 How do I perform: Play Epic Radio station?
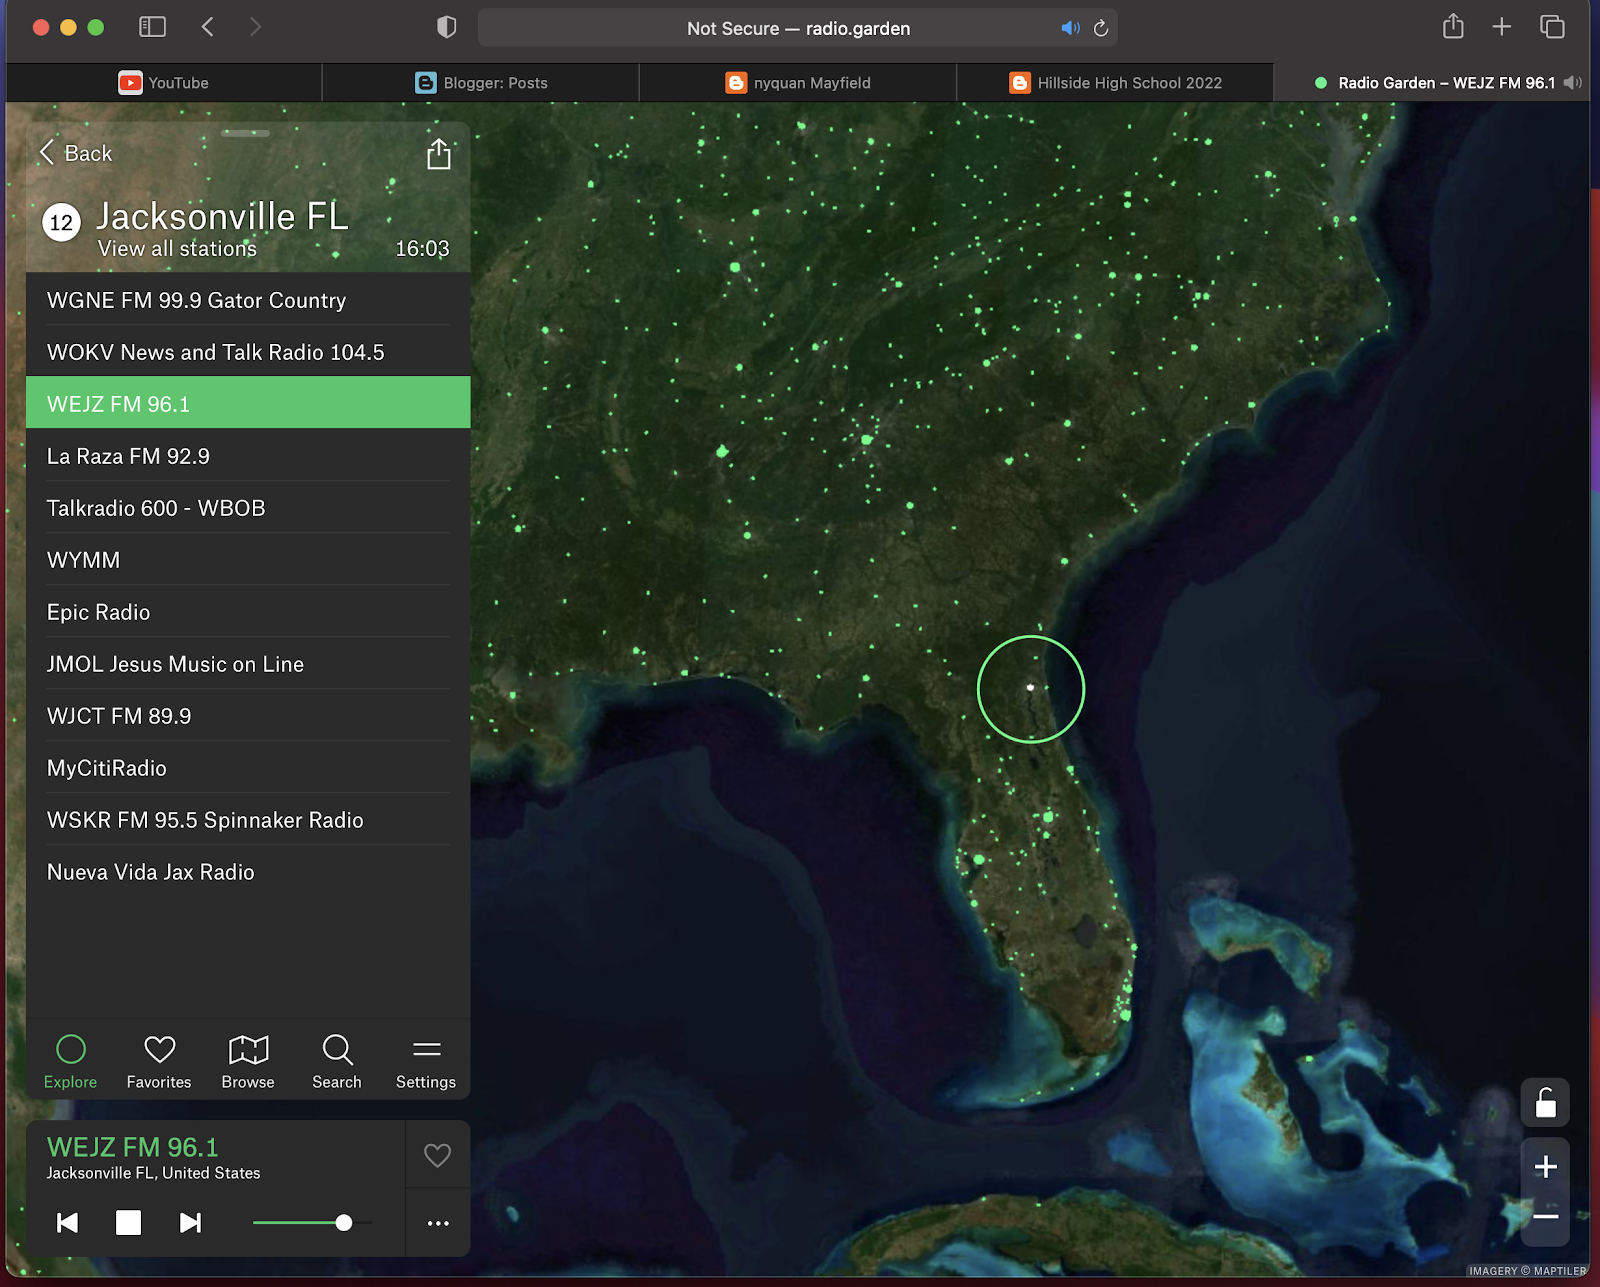(248, 612)
